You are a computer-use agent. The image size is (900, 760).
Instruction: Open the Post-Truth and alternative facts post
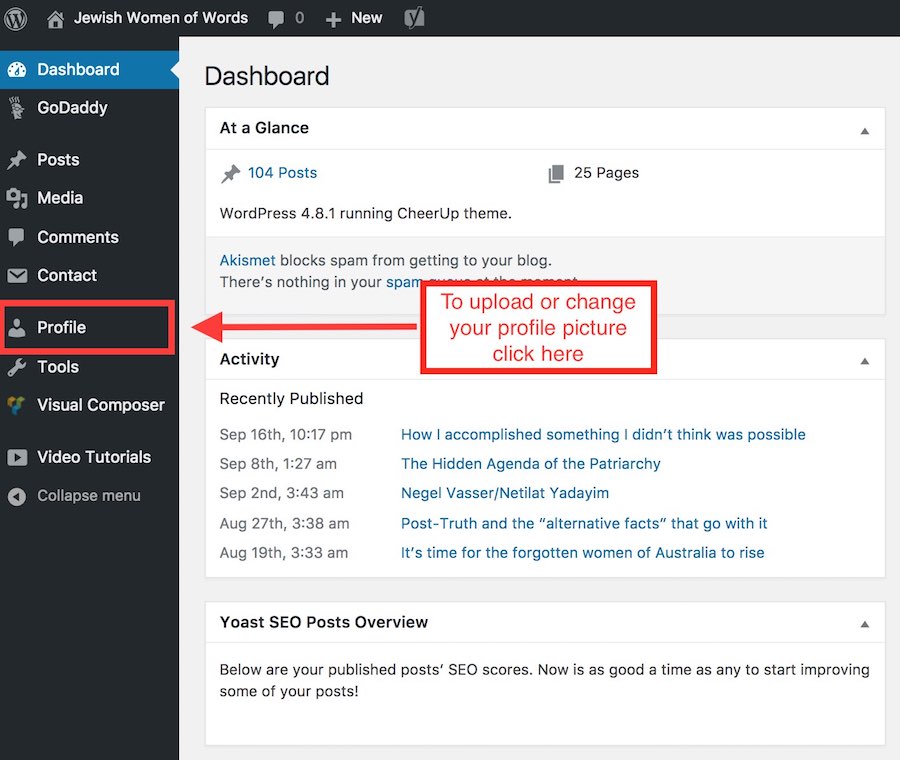(584, 524)
